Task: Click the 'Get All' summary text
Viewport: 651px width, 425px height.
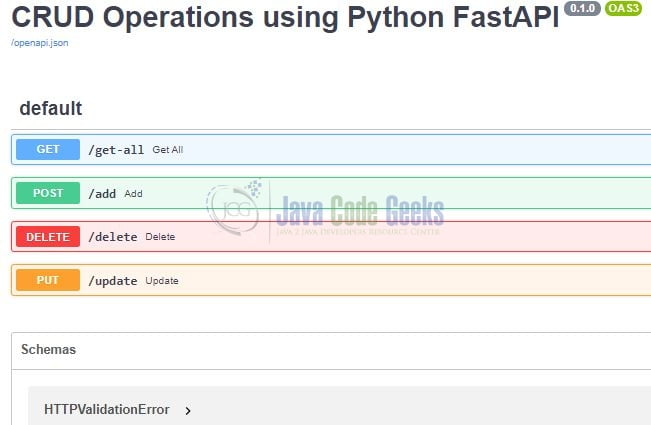Action: tap(168, 150)
